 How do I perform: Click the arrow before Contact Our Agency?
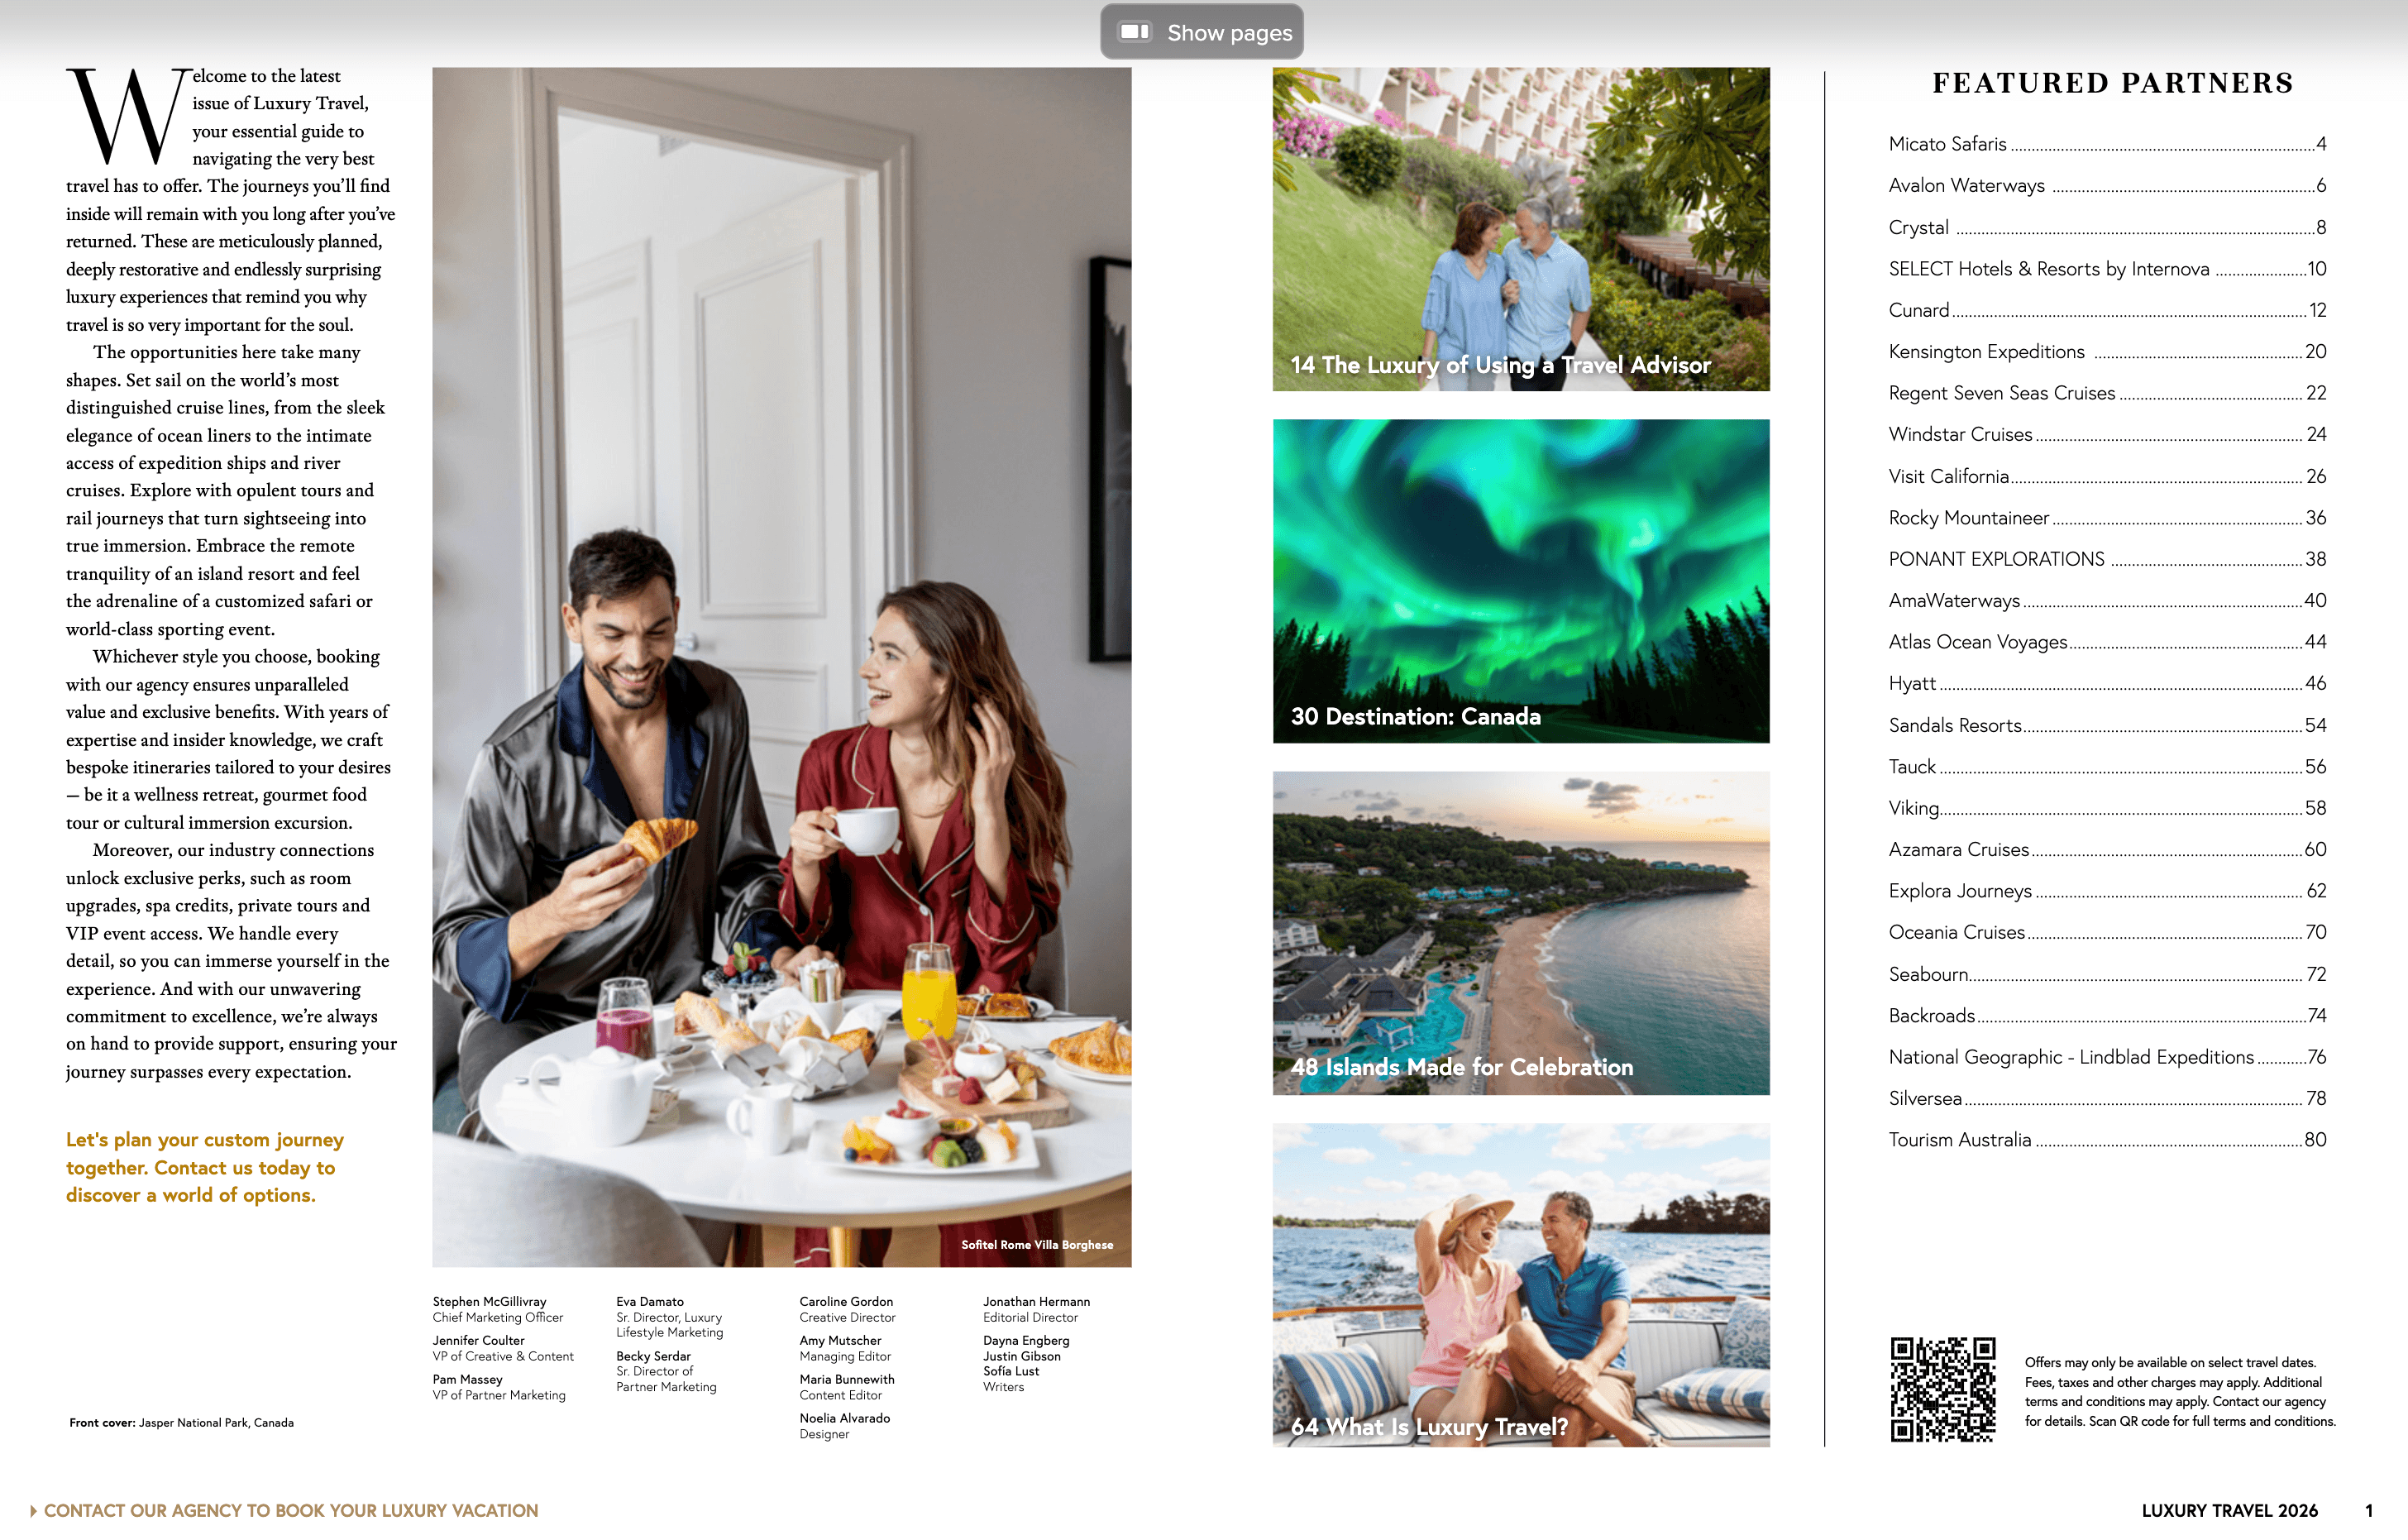(33, 1510)
